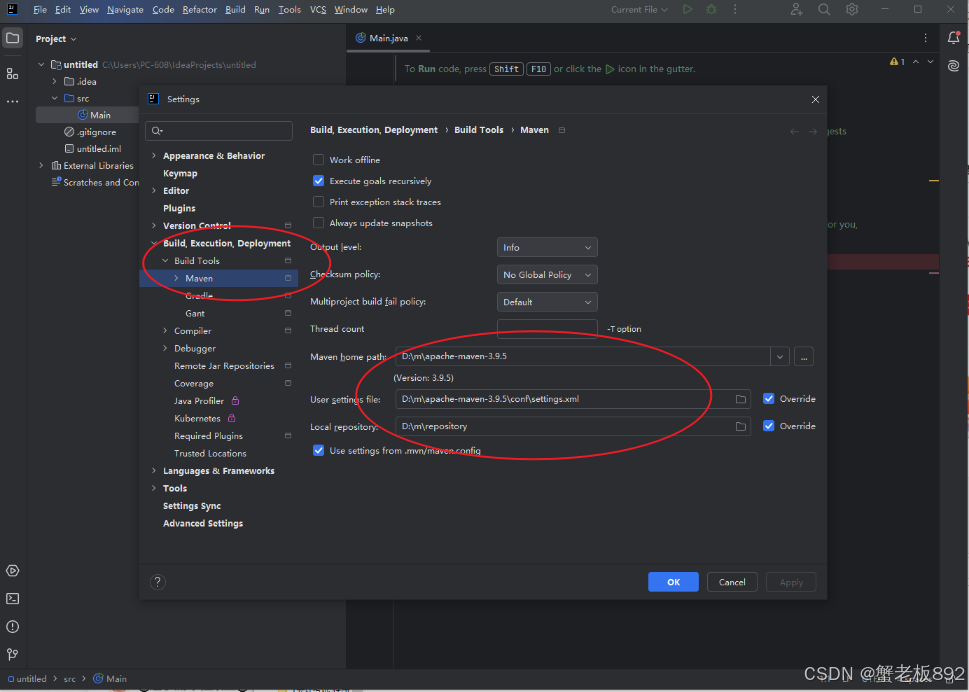
Task: Open the run toolbar kebab menu
Action: (735, 9)
